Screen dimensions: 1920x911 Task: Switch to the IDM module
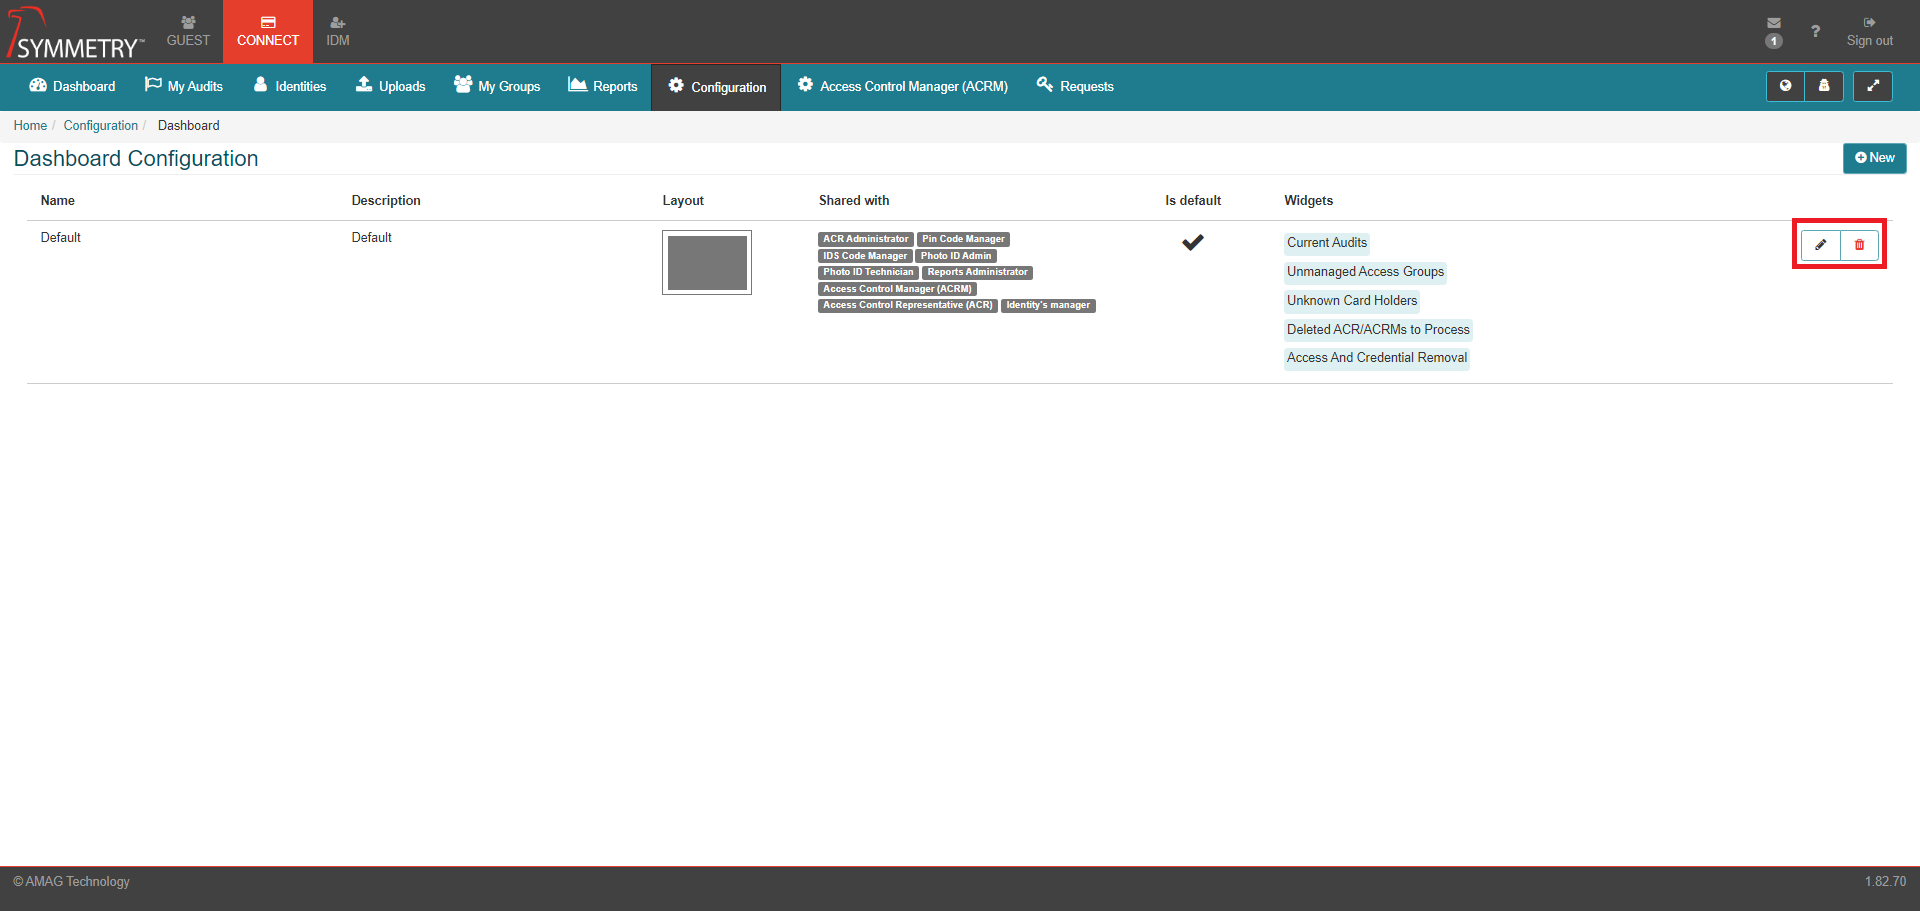tap(338, 31)
